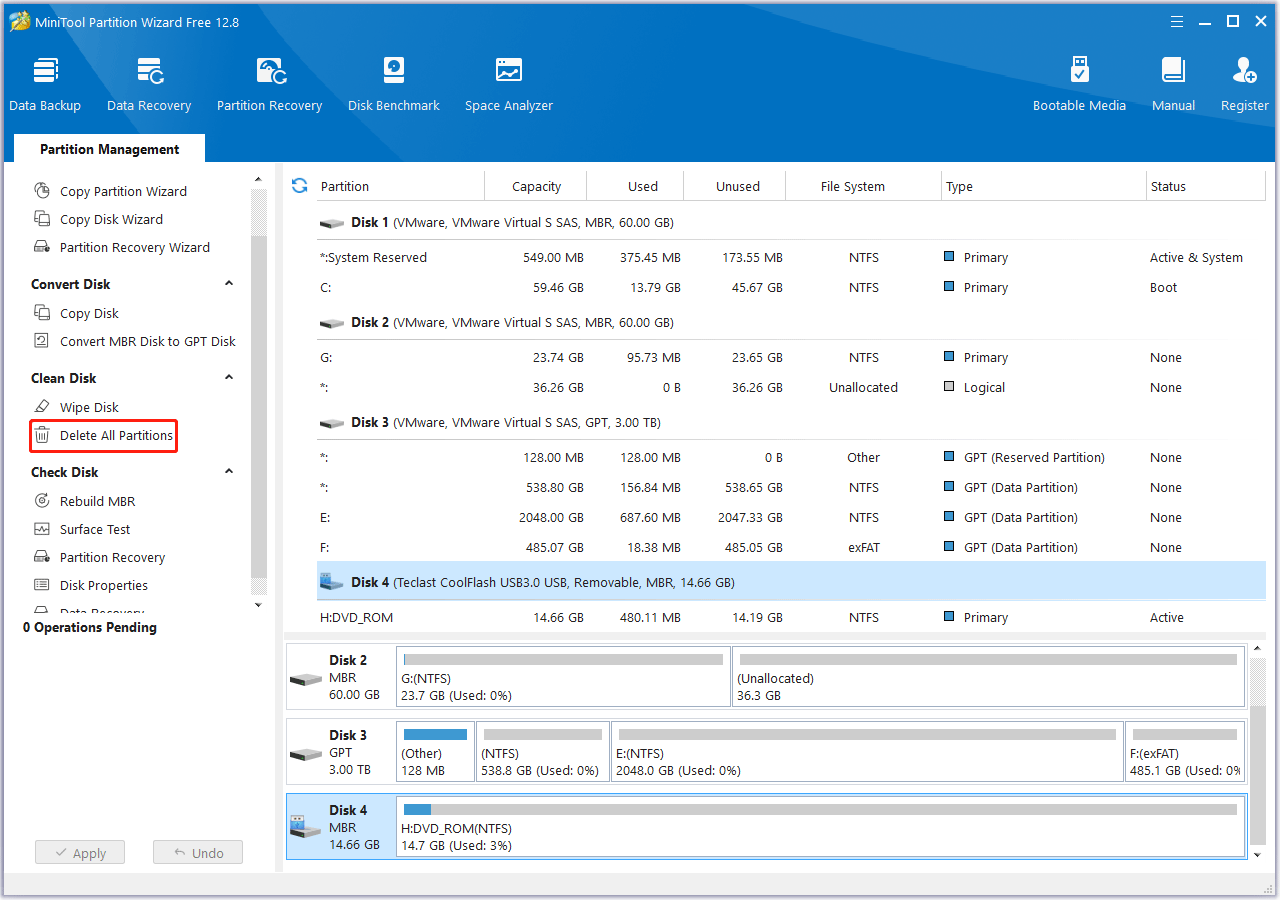
Task: Select the F: exFAT partition row
Action: 791,547
